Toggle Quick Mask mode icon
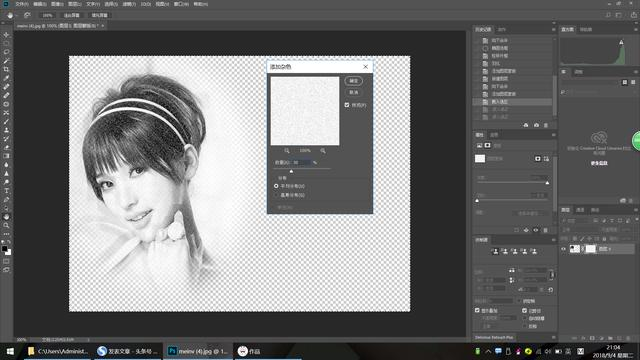 coord(6,261)
